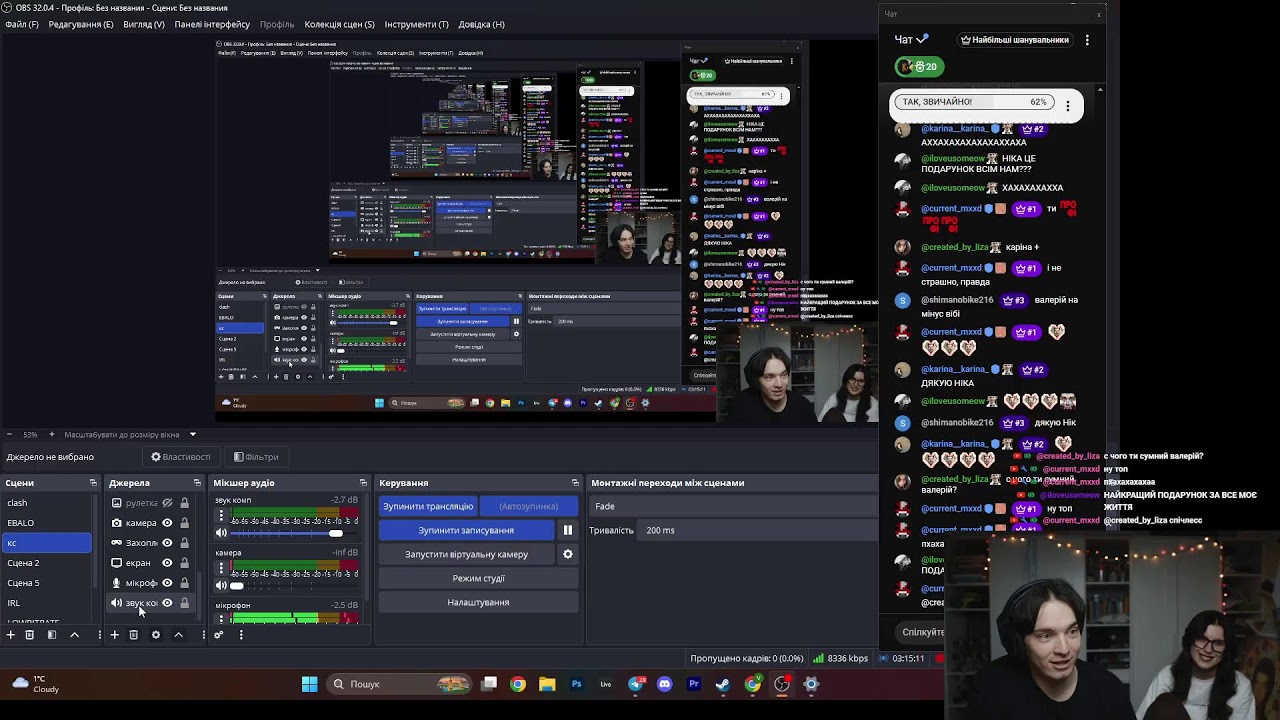Image resolution: width=1280 pixels, height=720 pixels.
Task: Open Steam from the taskbar
Action: coord(723,684)
